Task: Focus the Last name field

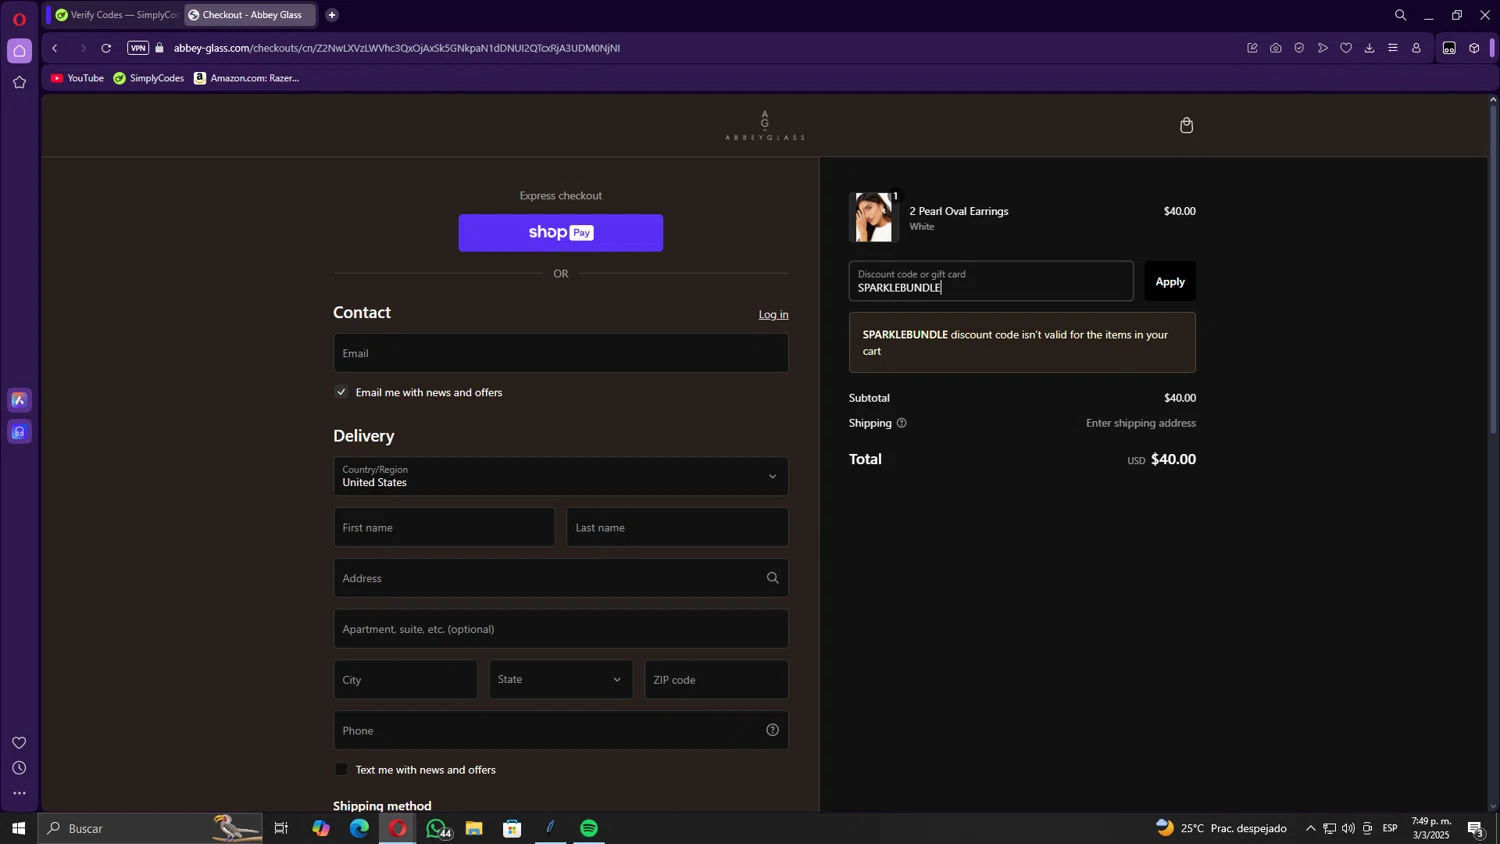Action: (x=678, y=527)
